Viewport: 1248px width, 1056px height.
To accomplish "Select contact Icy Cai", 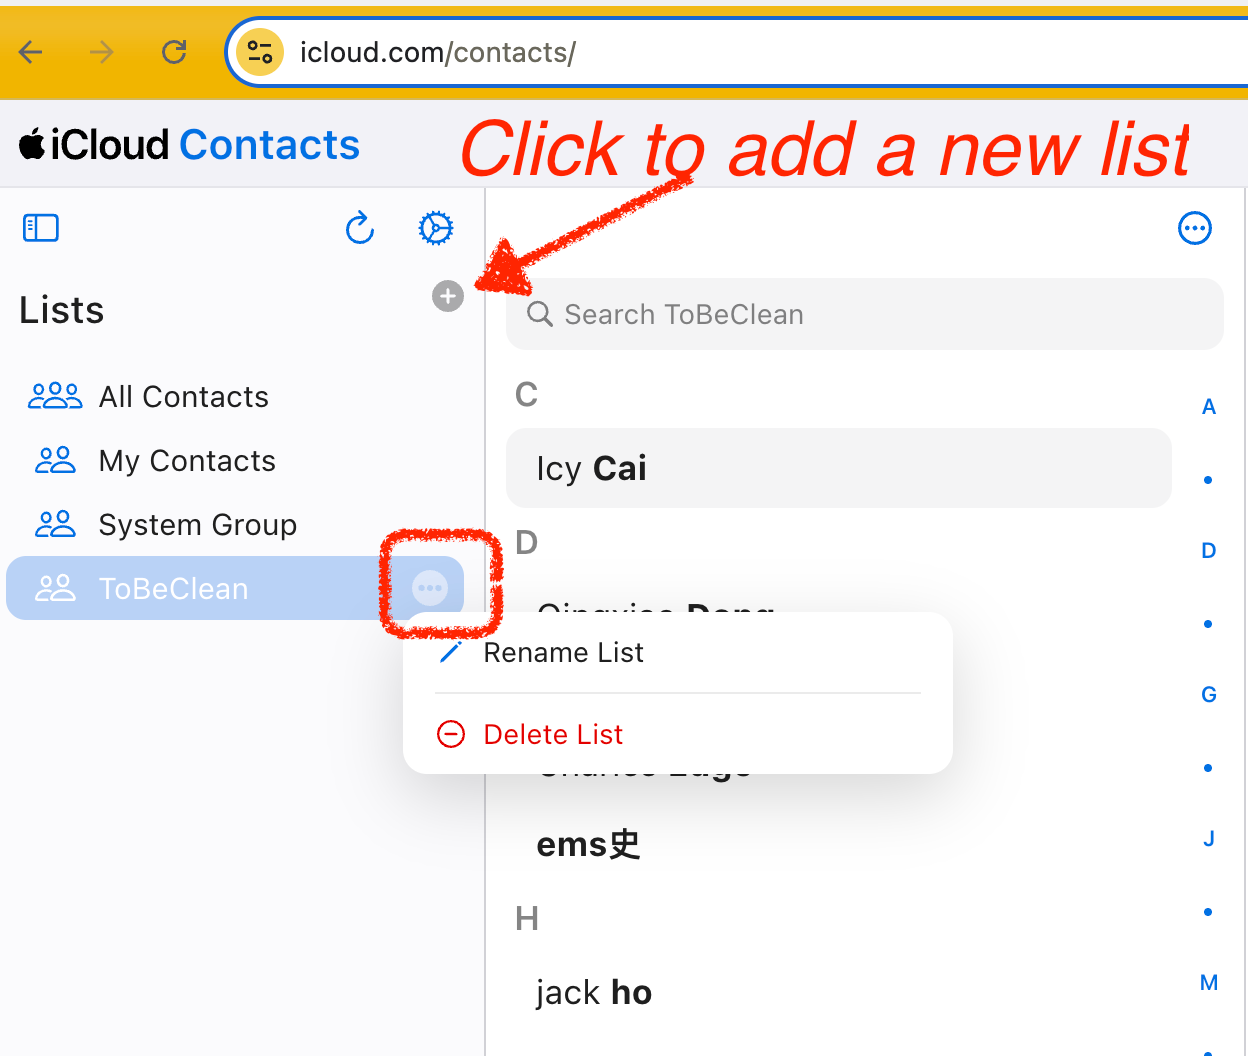I will click(839, 468).
